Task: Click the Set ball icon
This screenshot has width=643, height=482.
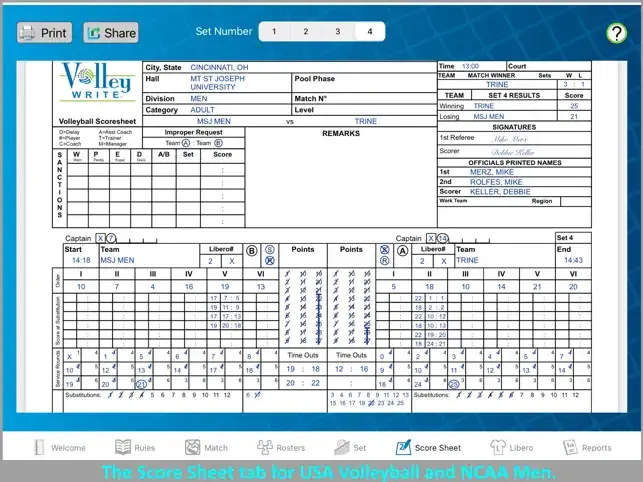Action: coord(342,447)
